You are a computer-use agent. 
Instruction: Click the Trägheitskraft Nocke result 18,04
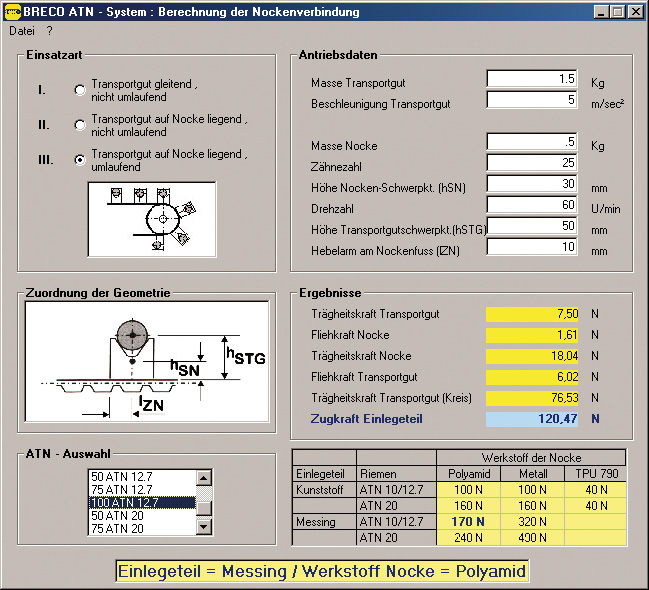[532, 356]
